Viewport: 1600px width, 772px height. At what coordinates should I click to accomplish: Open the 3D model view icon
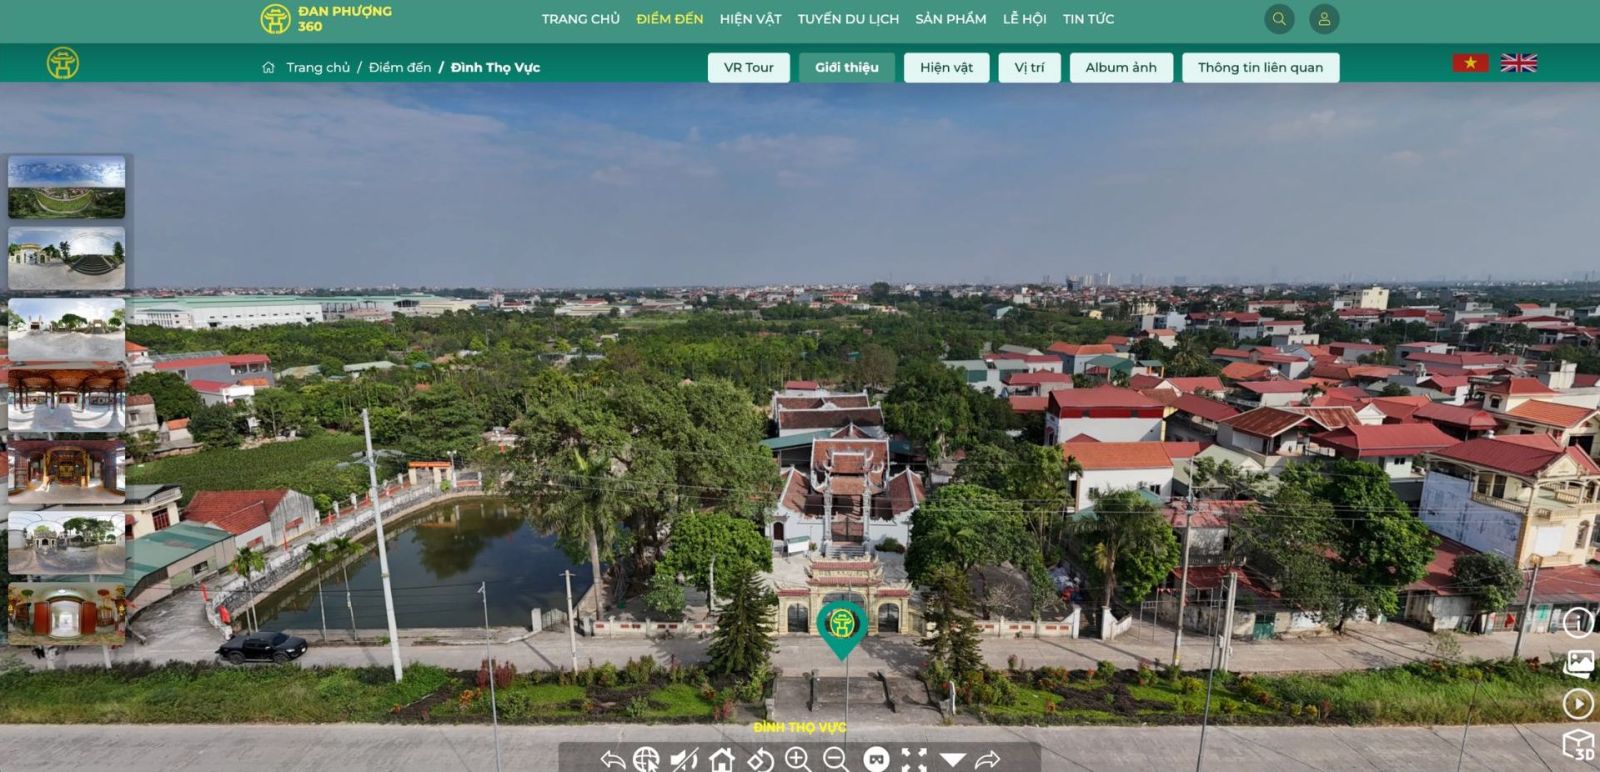(x=1578, y=745)
